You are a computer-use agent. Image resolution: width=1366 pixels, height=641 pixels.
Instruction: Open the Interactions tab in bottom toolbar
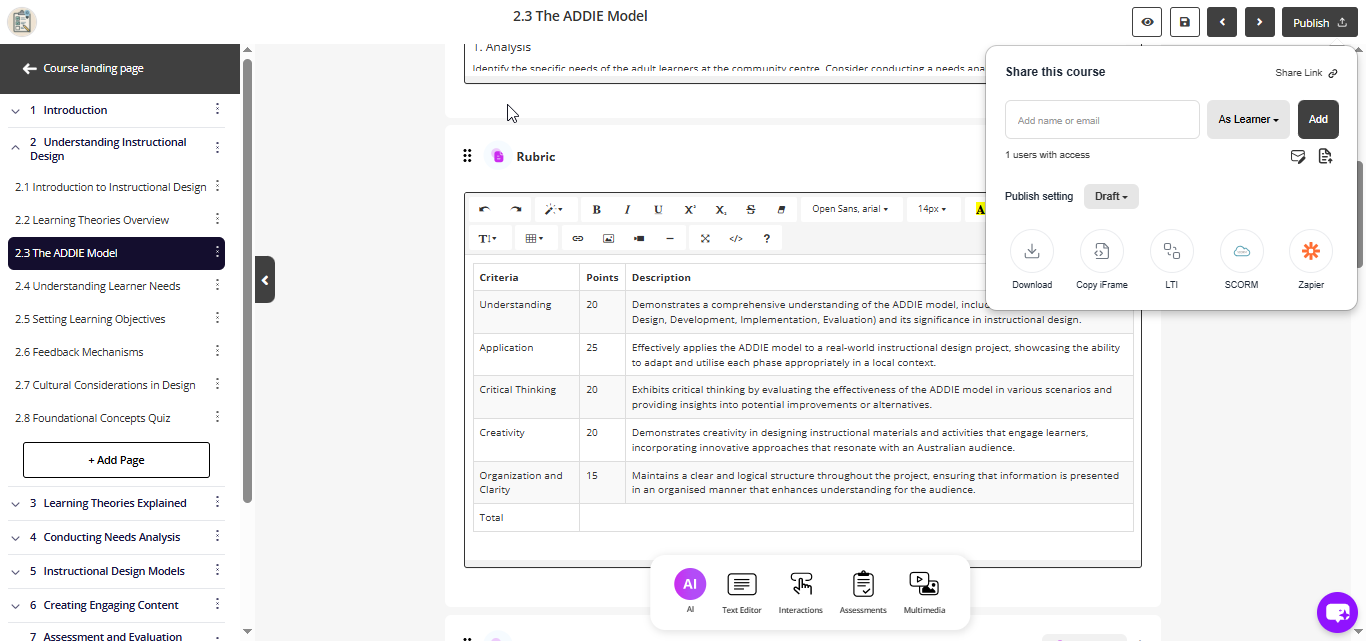[800, 584]
